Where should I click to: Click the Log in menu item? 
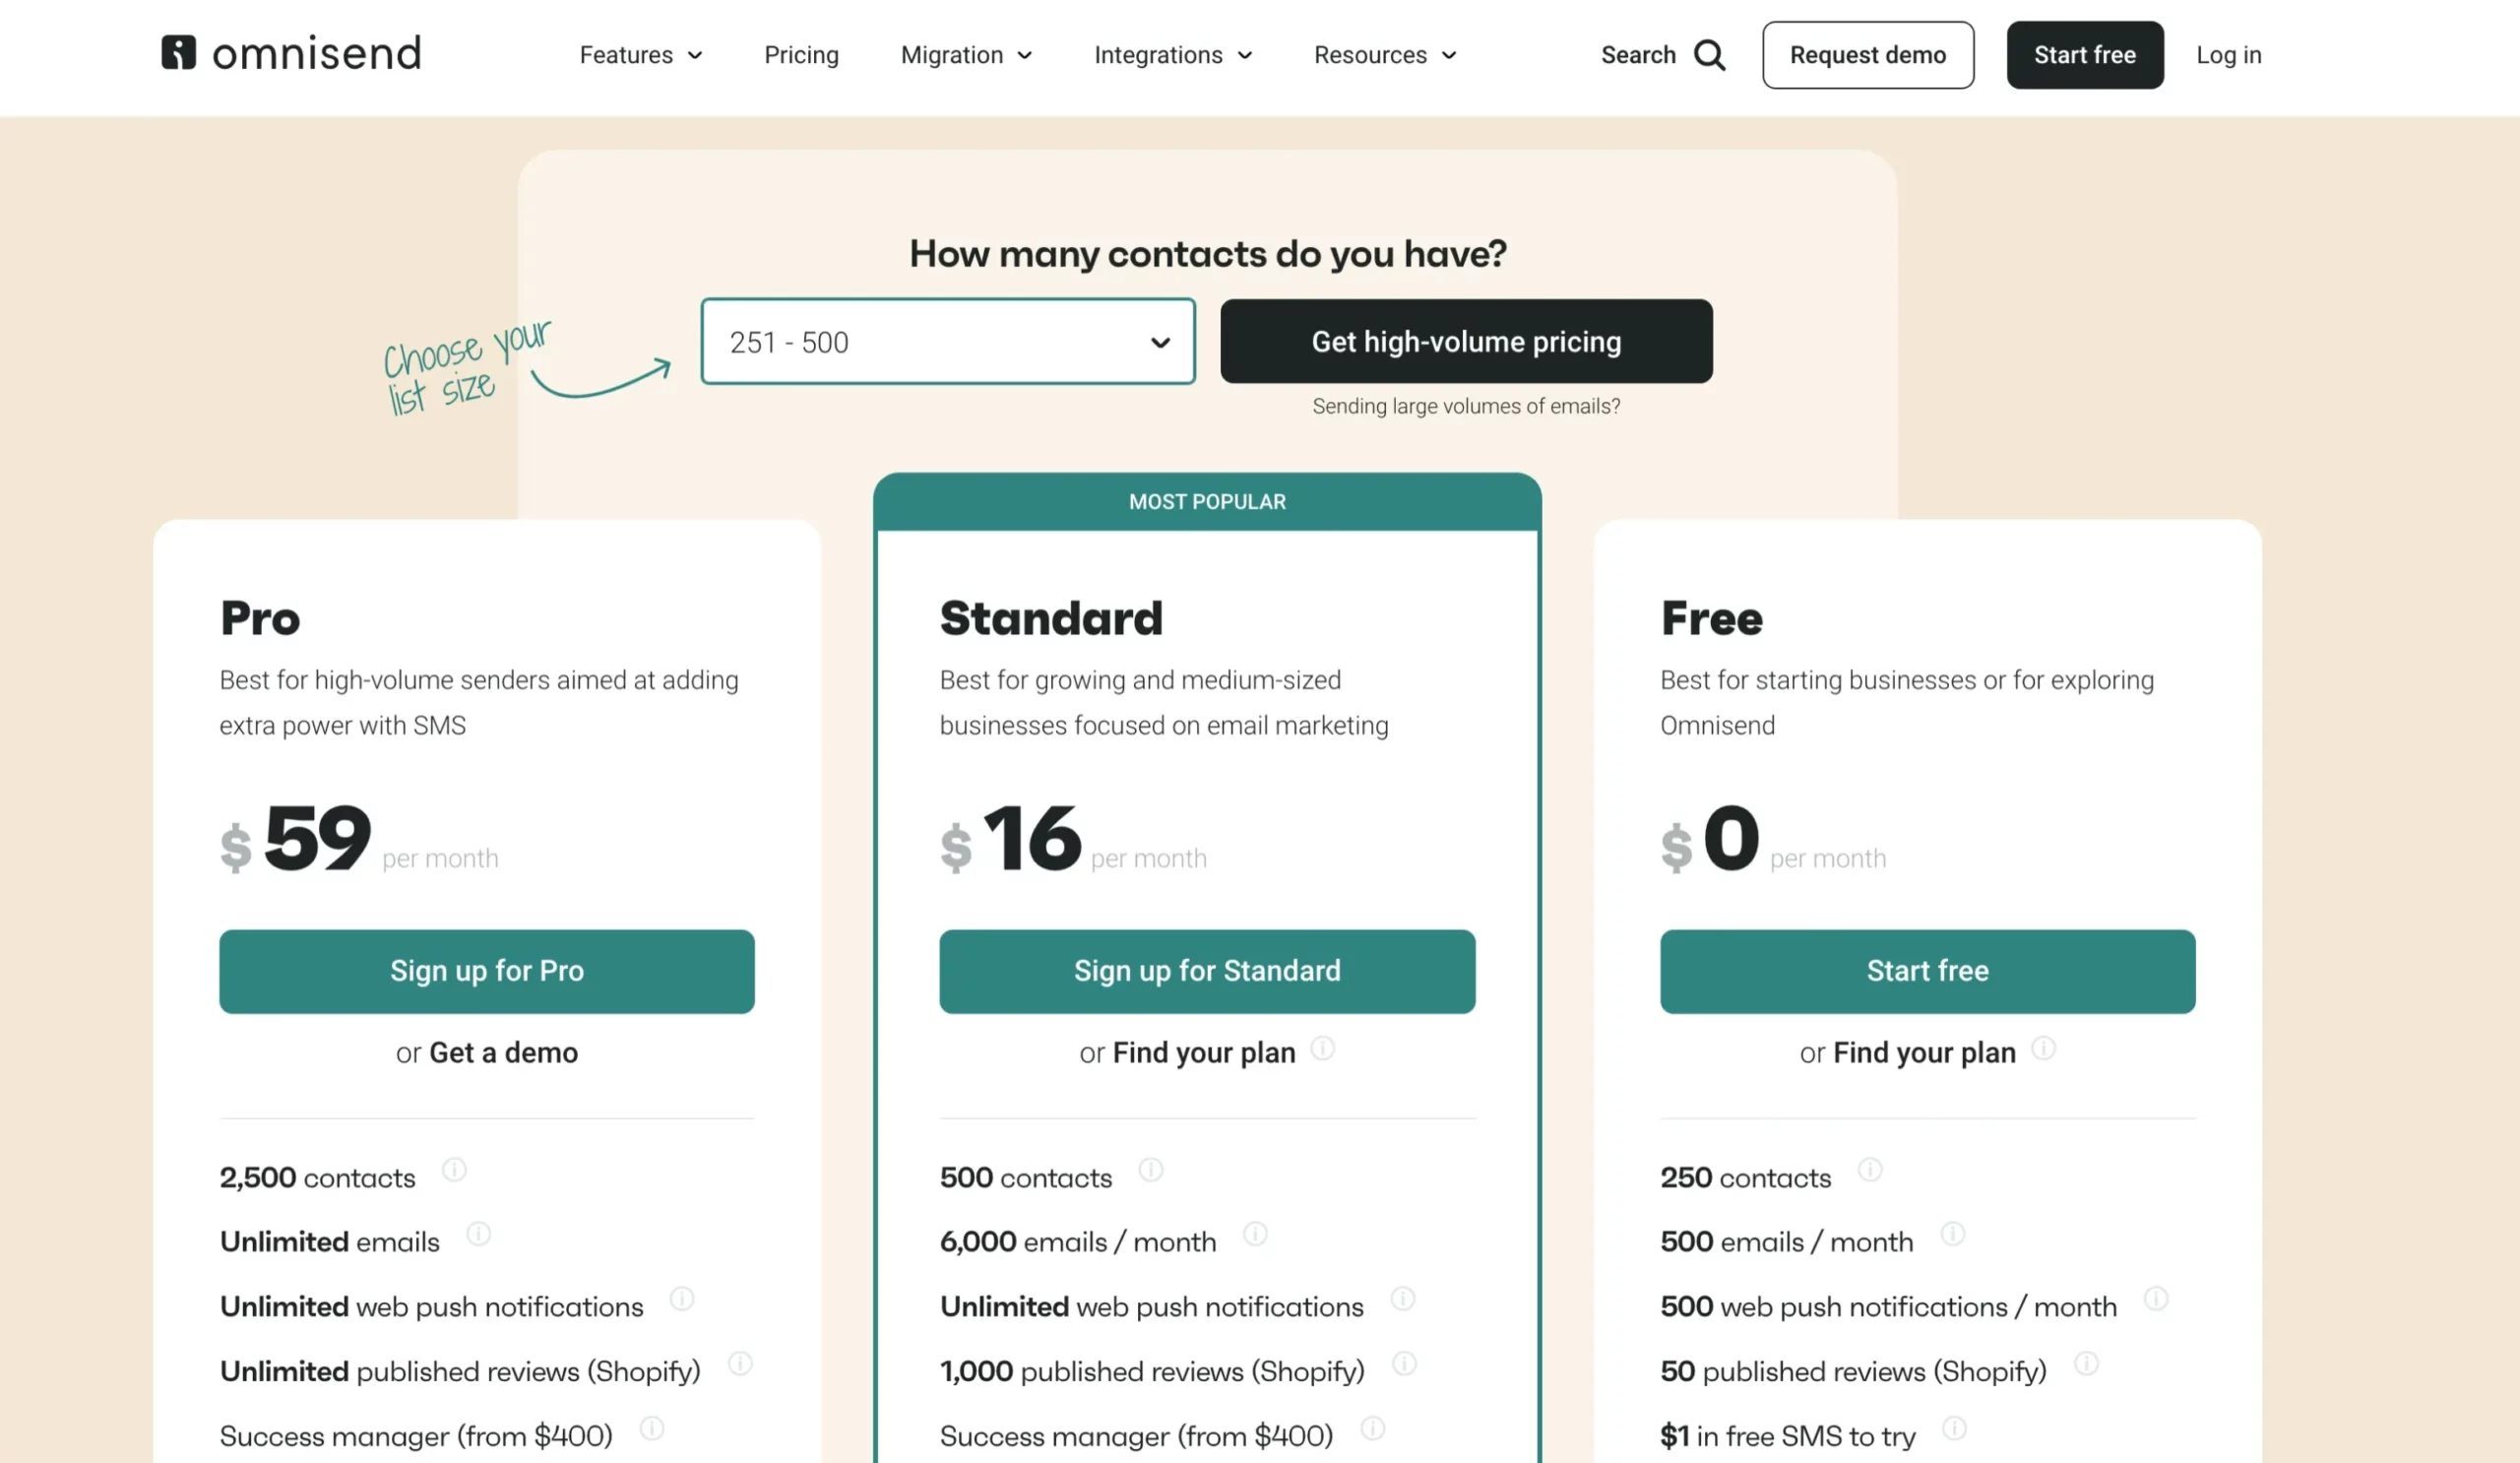click(x=2230, y=54)
